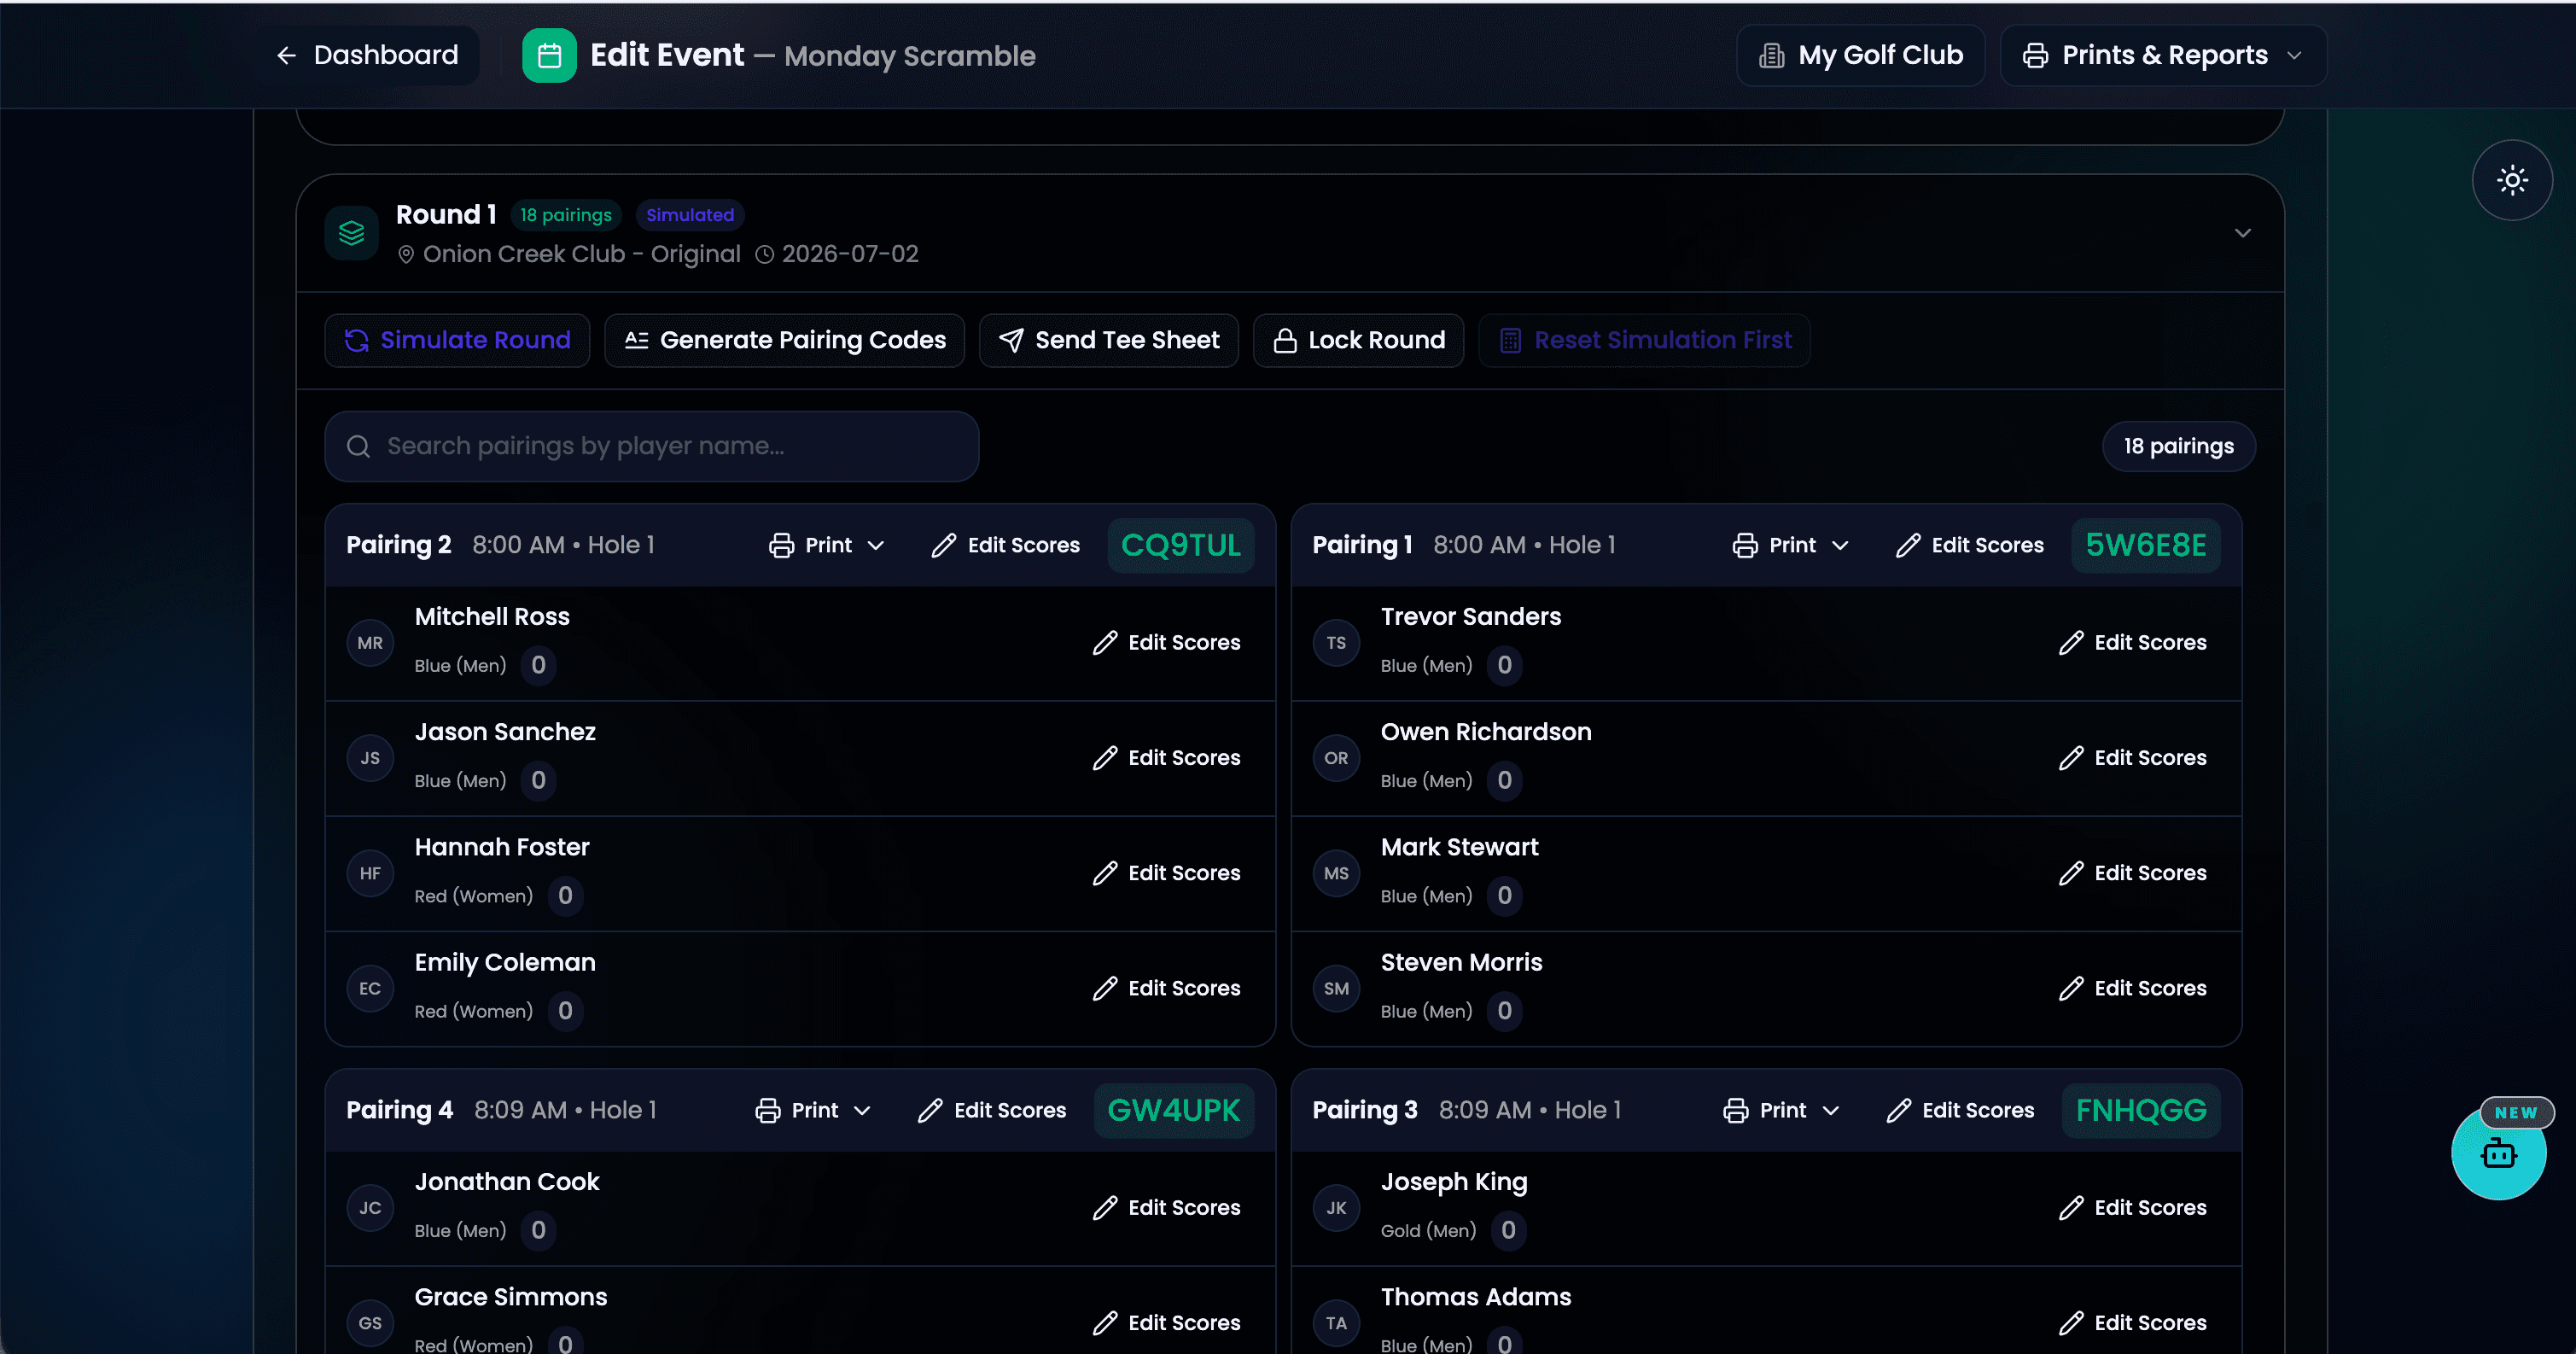Focus the search pairings by player name field
Image resolution: width=2576 pixels, height=1354 pixels.
click(651, 446)
